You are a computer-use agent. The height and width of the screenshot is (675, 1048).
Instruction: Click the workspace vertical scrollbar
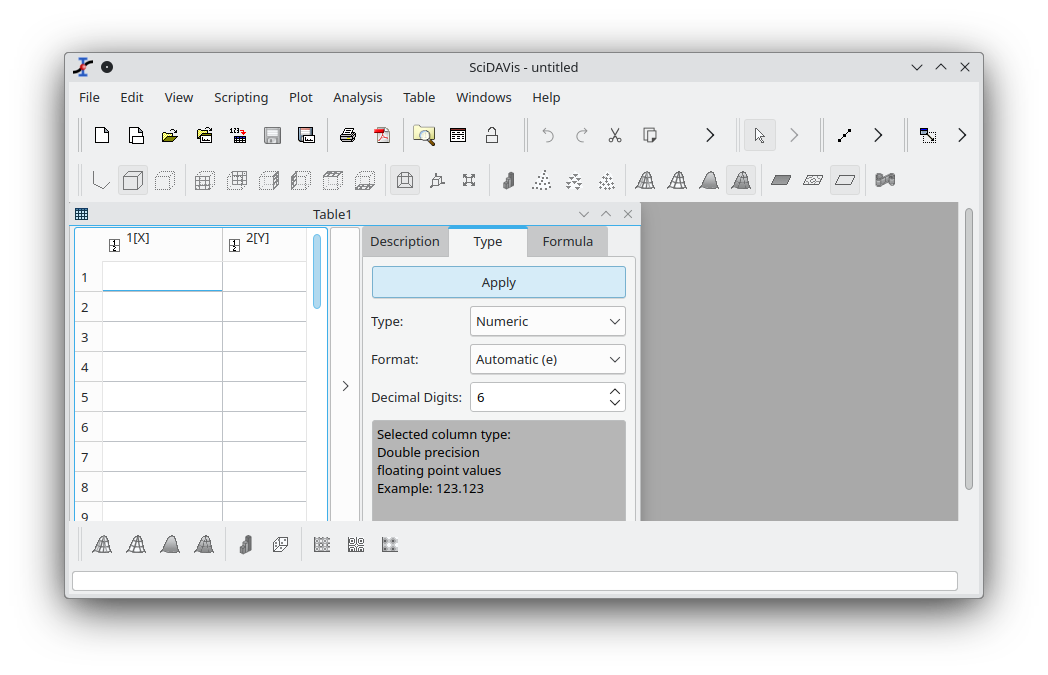(x=968, y=349)
